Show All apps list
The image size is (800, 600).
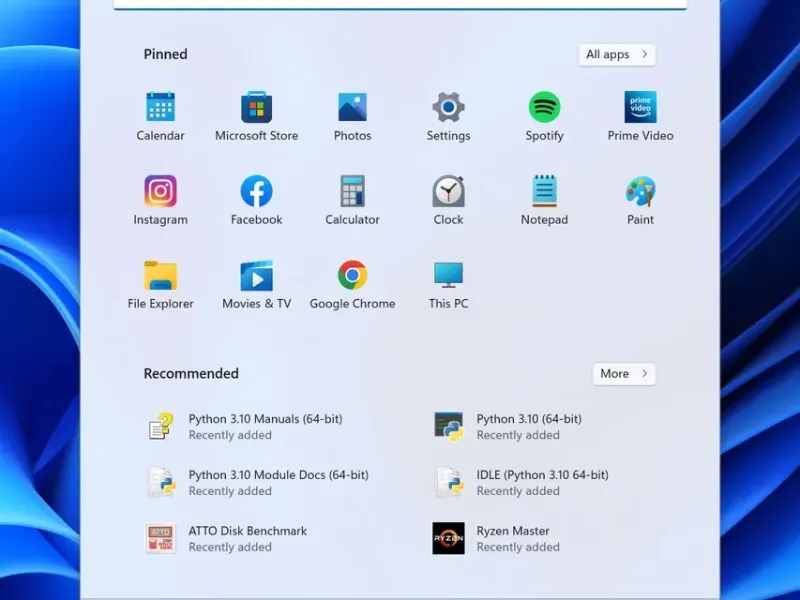[617, 55]
